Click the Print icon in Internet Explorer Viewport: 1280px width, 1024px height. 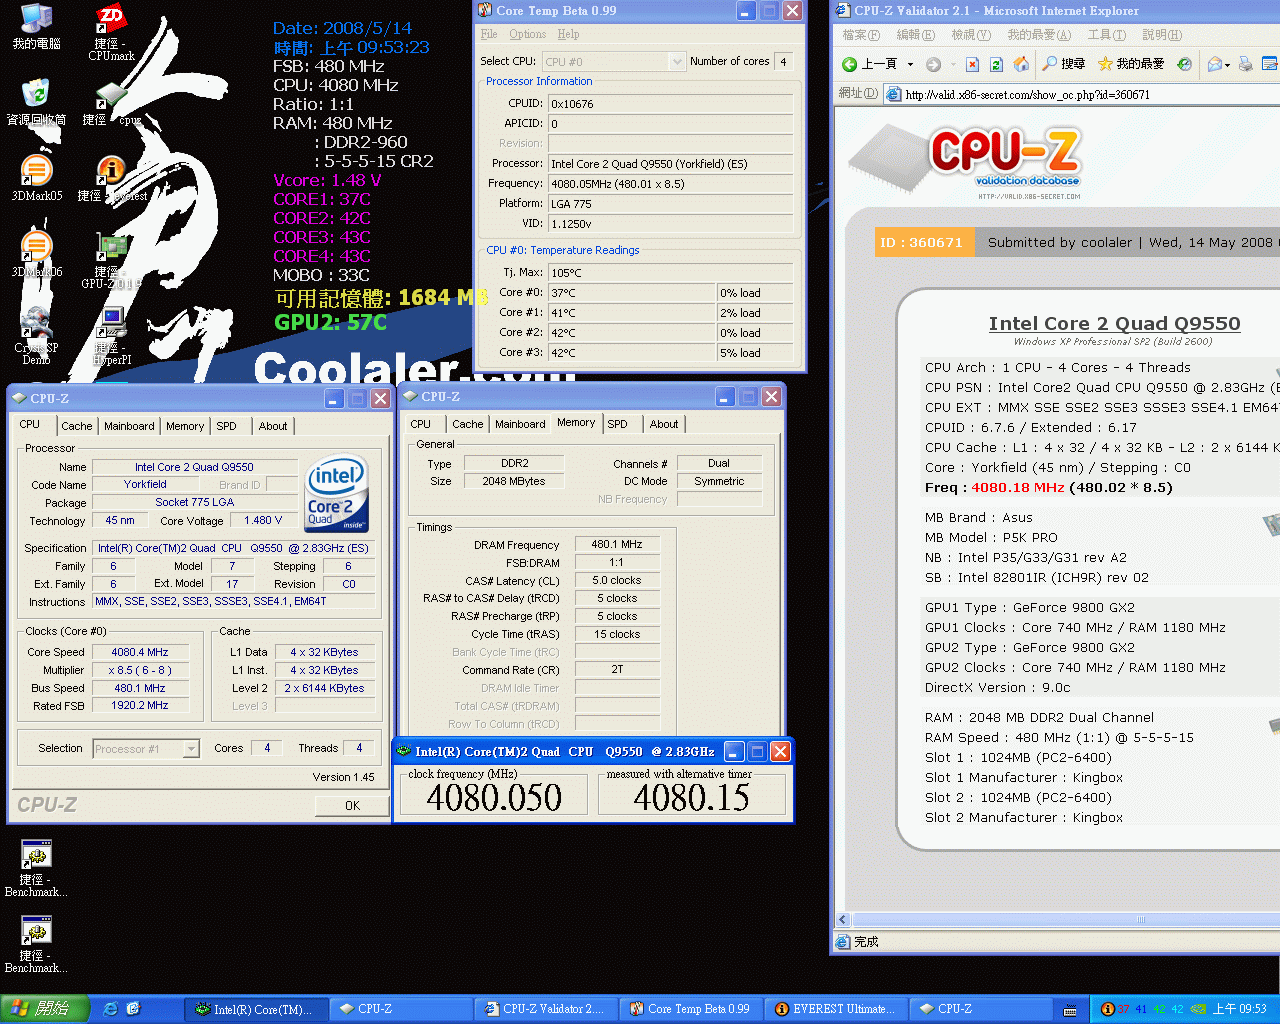coord(1245,64)
